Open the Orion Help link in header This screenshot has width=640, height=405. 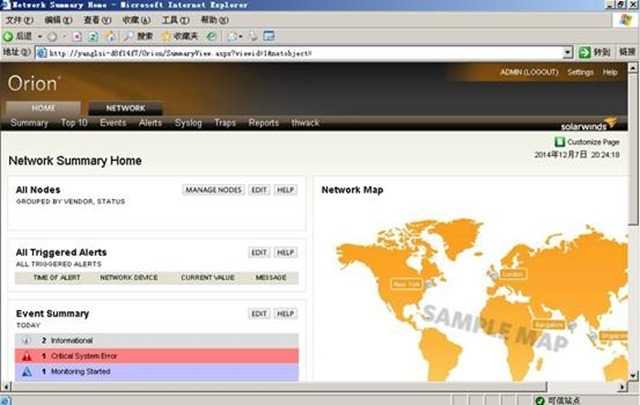pyautogui.click(x=610, y=72)
